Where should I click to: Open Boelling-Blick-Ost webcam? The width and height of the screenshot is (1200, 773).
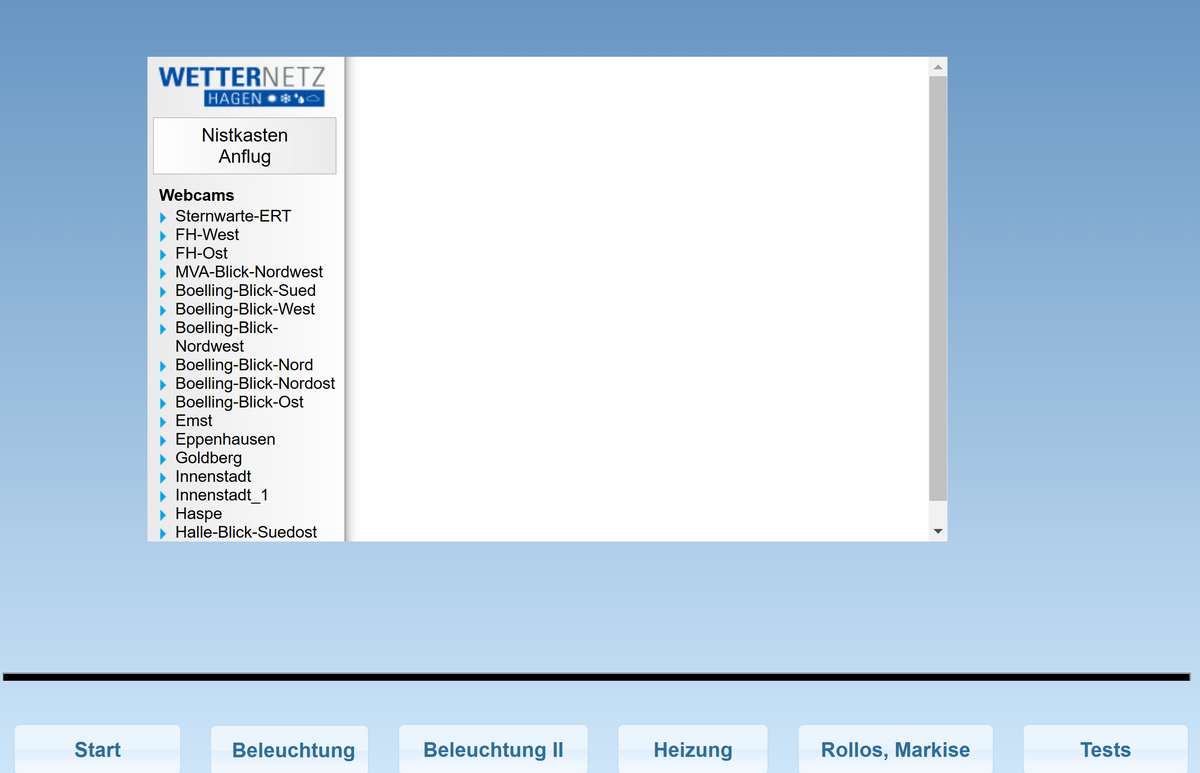[x=239, y=402]
